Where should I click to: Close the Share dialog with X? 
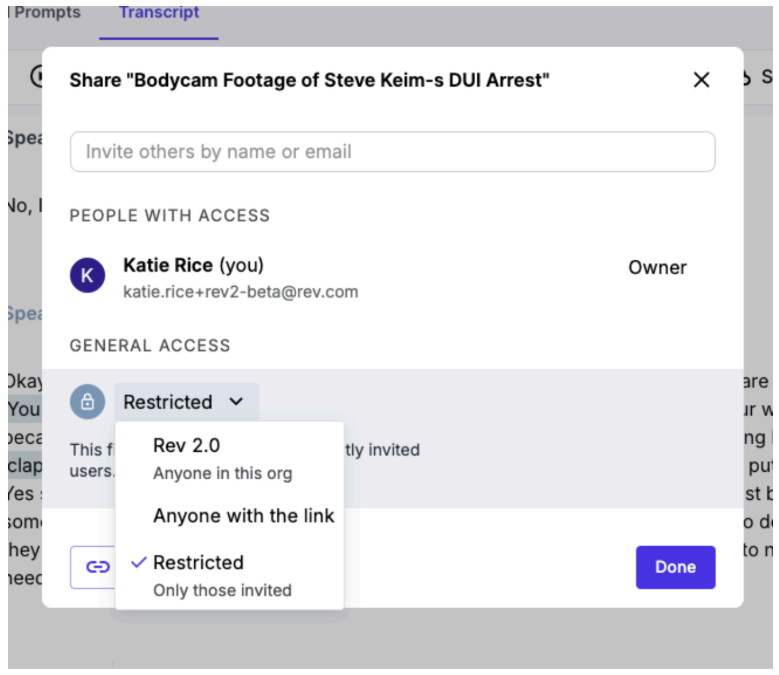tap(701, 79)
